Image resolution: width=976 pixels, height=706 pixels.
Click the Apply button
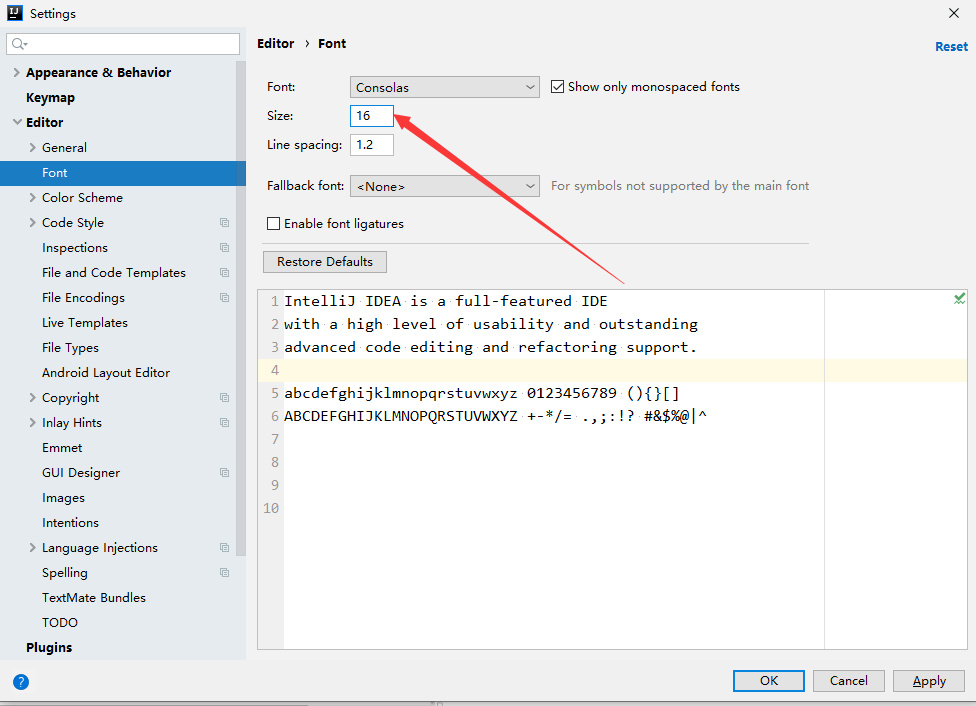[x=929, y=681]
